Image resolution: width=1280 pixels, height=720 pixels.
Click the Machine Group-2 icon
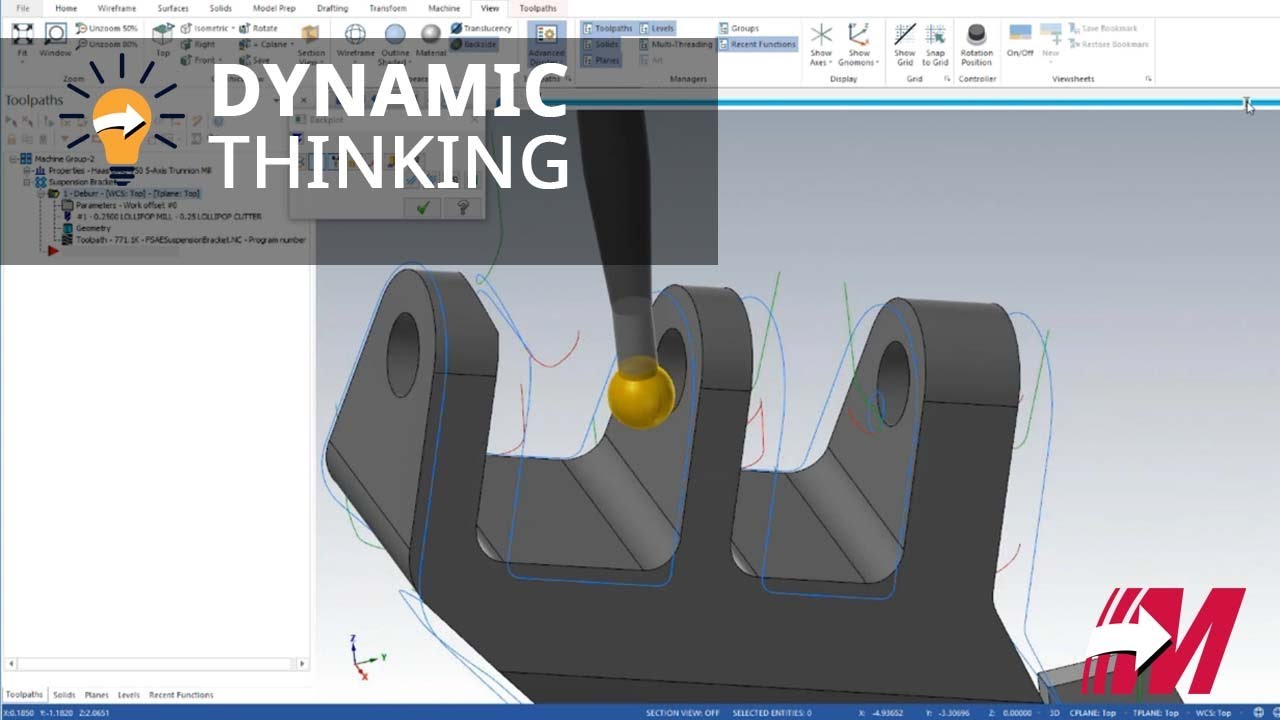pyautogui.click(x=26, y=159)
